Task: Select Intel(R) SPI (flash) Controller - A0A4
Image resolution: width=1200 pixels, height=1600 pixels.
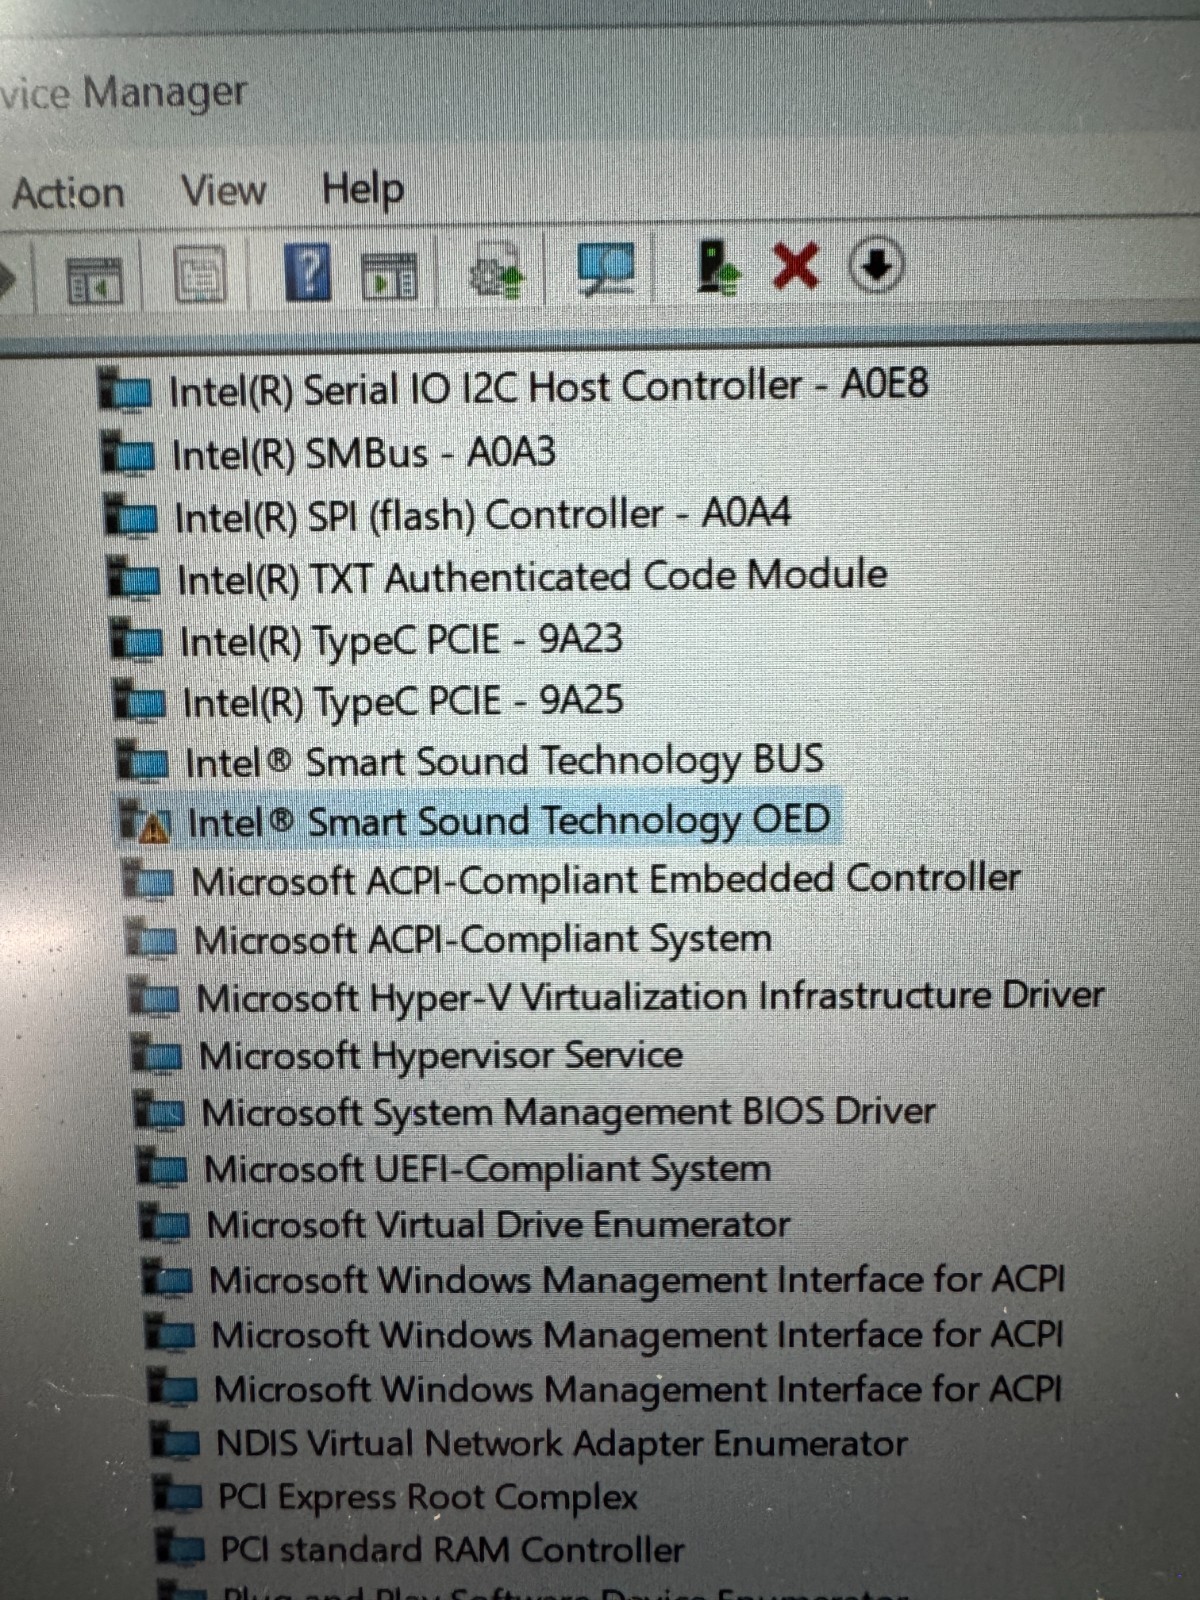Action: tap(482, 515)
